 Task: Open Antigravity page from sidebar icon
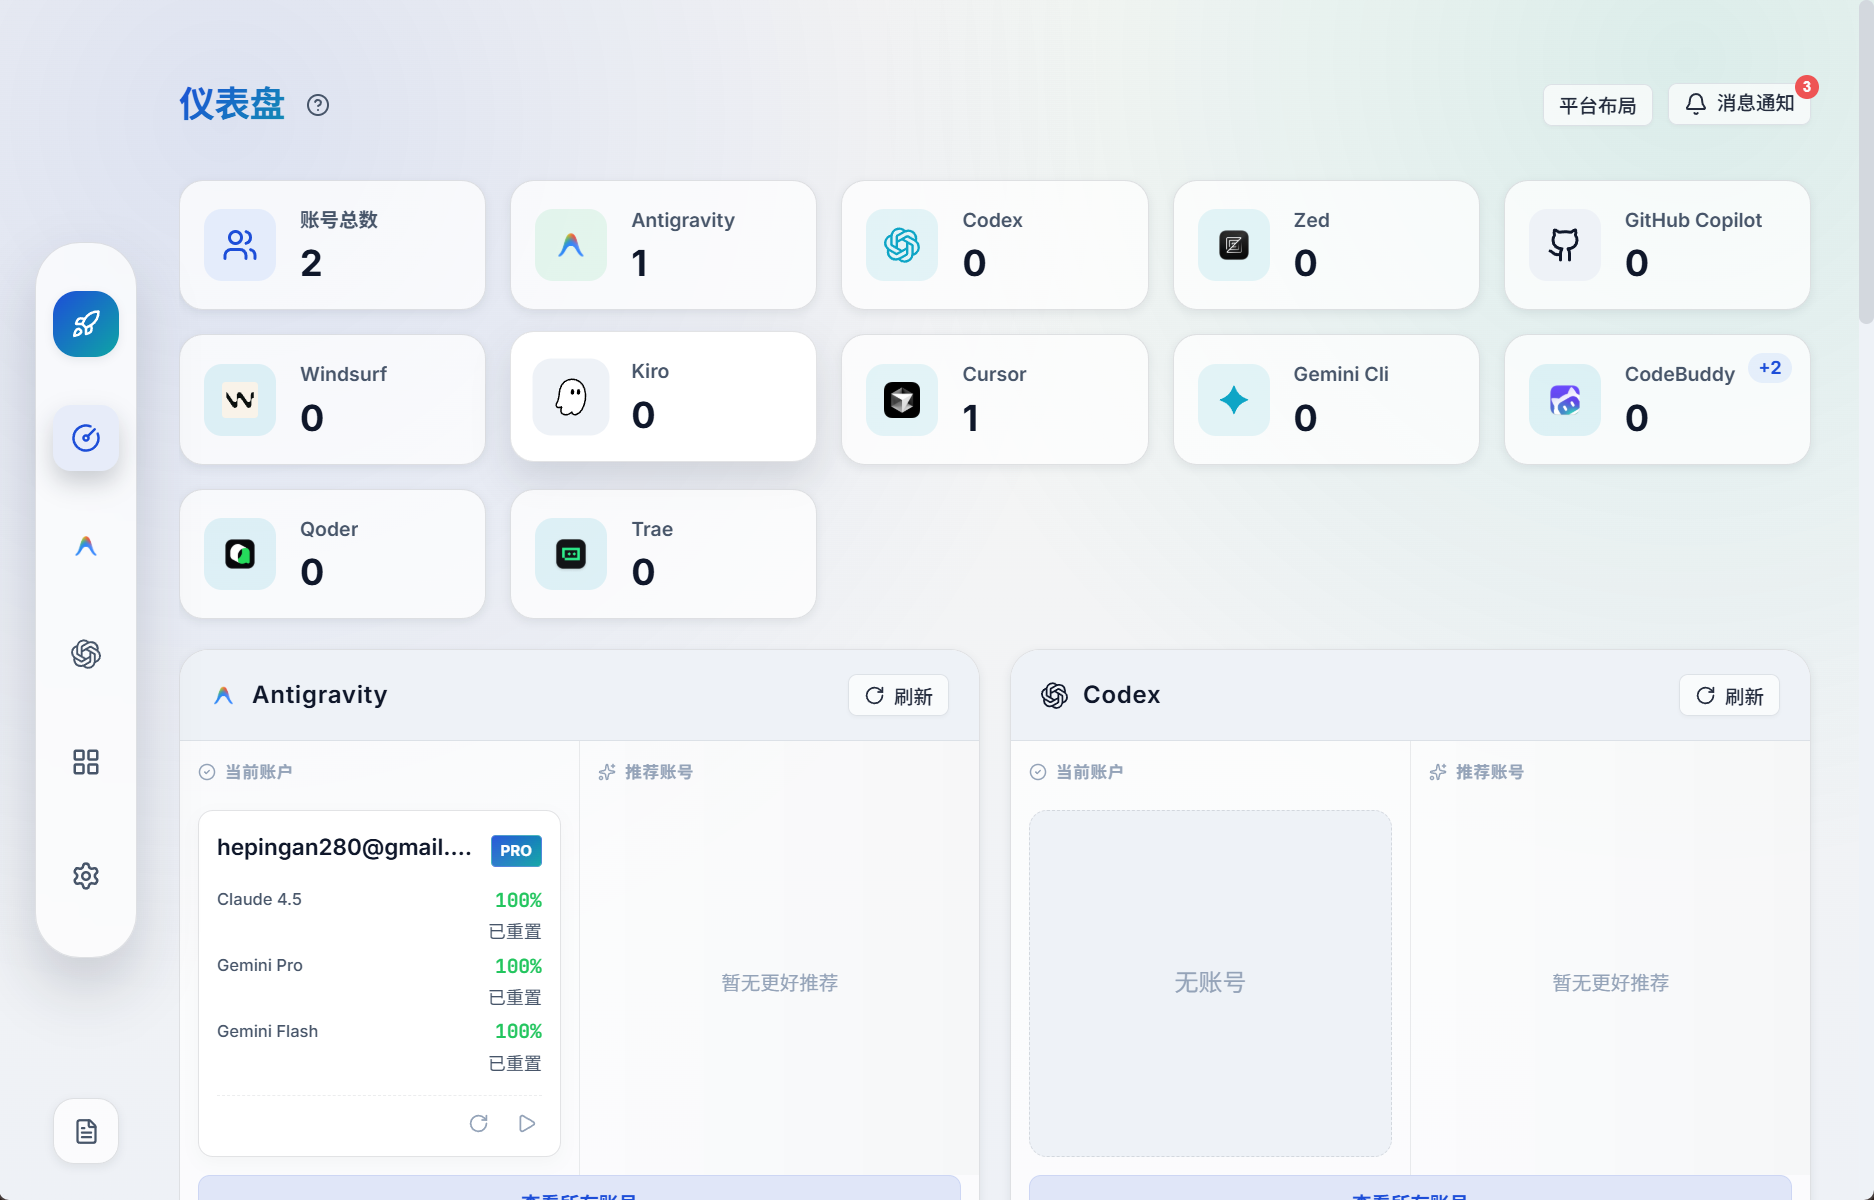coord(86,546)
